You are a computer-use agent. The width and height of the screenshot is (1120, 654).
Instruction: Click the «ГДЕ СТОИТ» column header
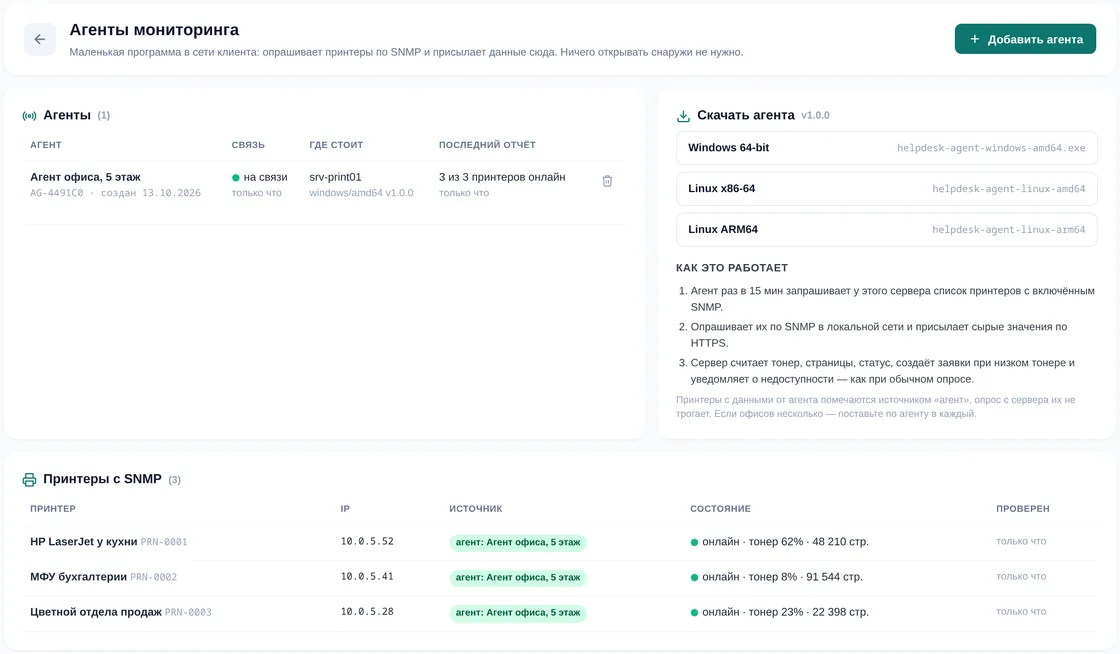336,145
